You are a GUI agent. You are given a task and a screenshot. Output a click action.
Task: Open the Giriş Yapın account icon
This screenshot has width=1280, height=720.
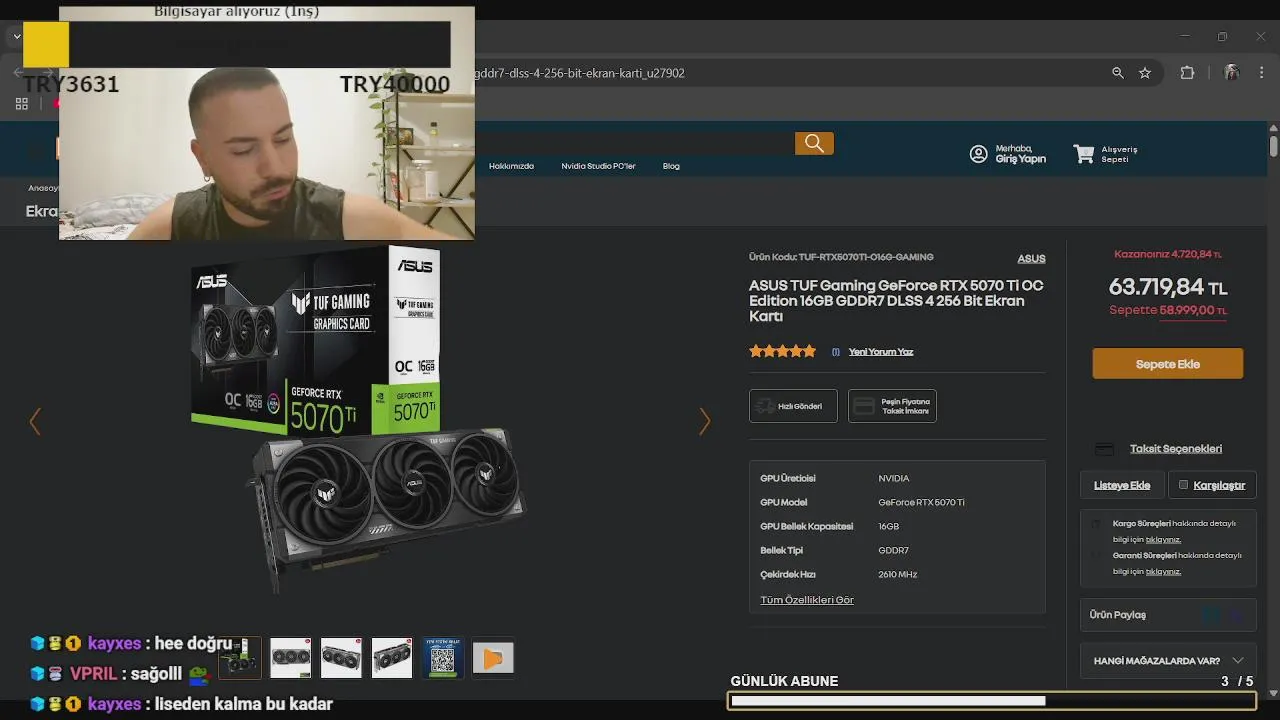click(979, 154)
